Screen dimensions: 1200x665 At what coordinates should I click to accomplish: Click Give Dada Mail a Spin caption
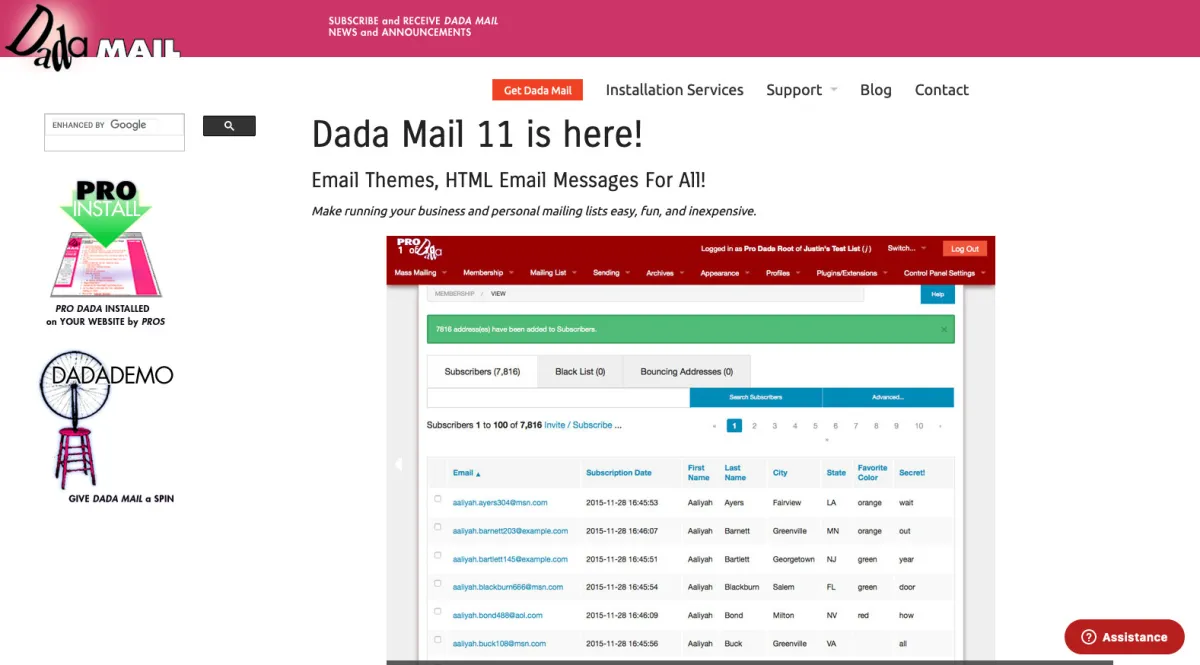121,498
